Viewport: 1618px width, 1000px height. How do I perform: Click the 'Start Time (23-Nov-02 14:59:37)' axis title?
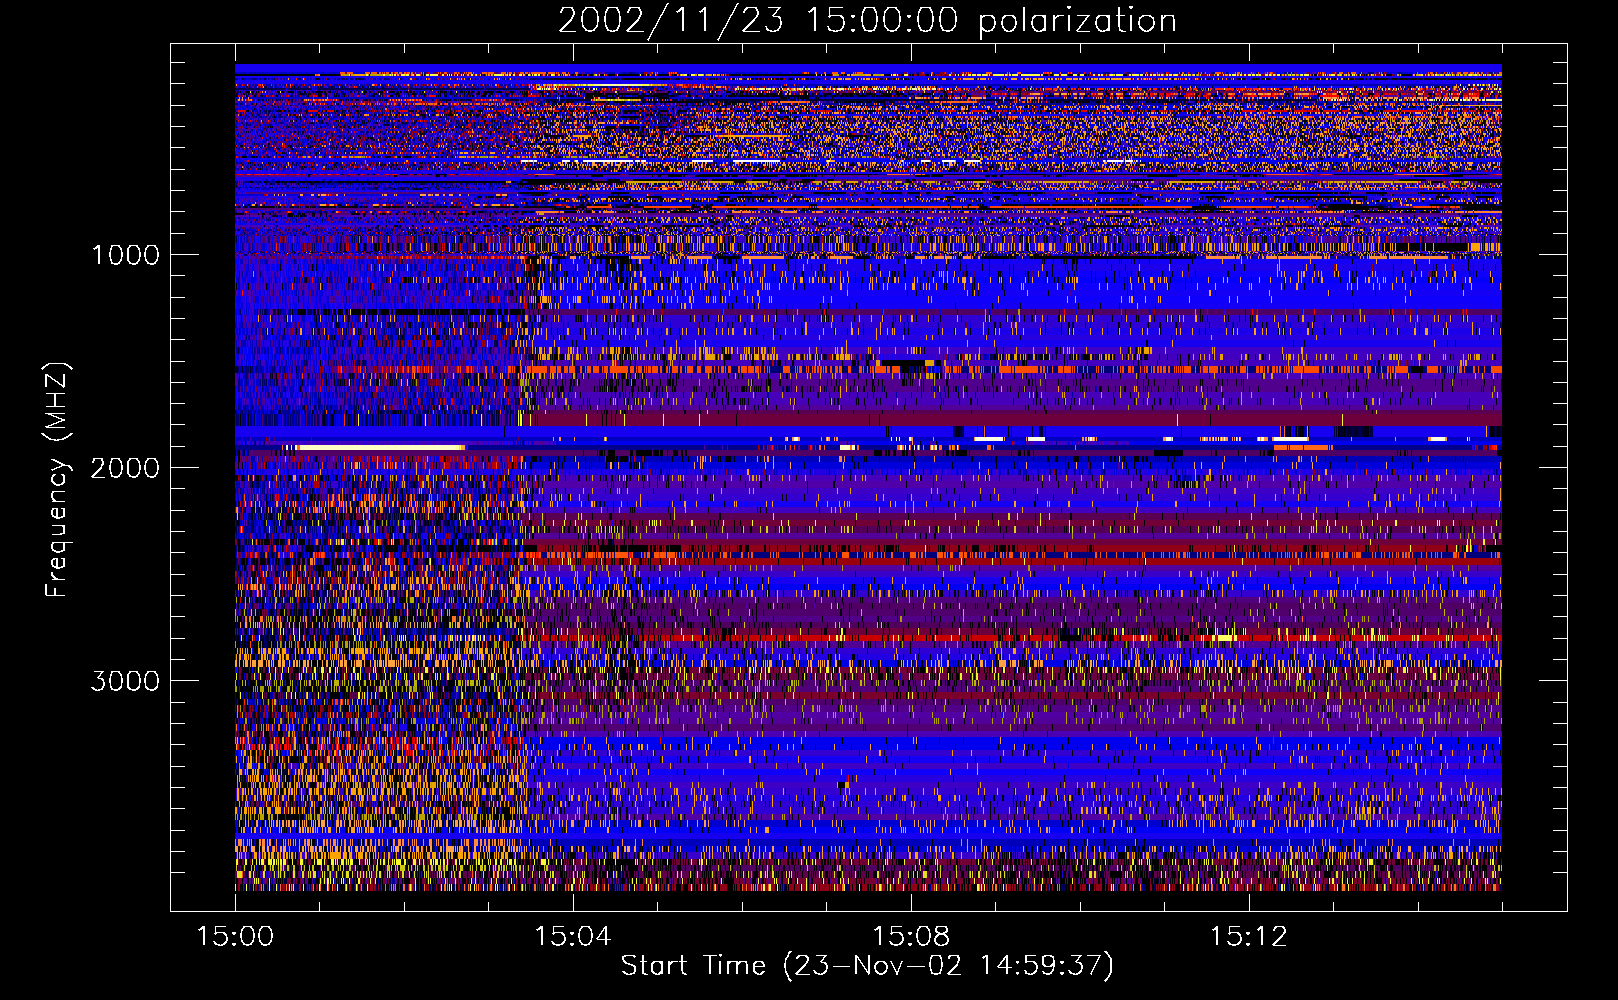coord(867,967)
